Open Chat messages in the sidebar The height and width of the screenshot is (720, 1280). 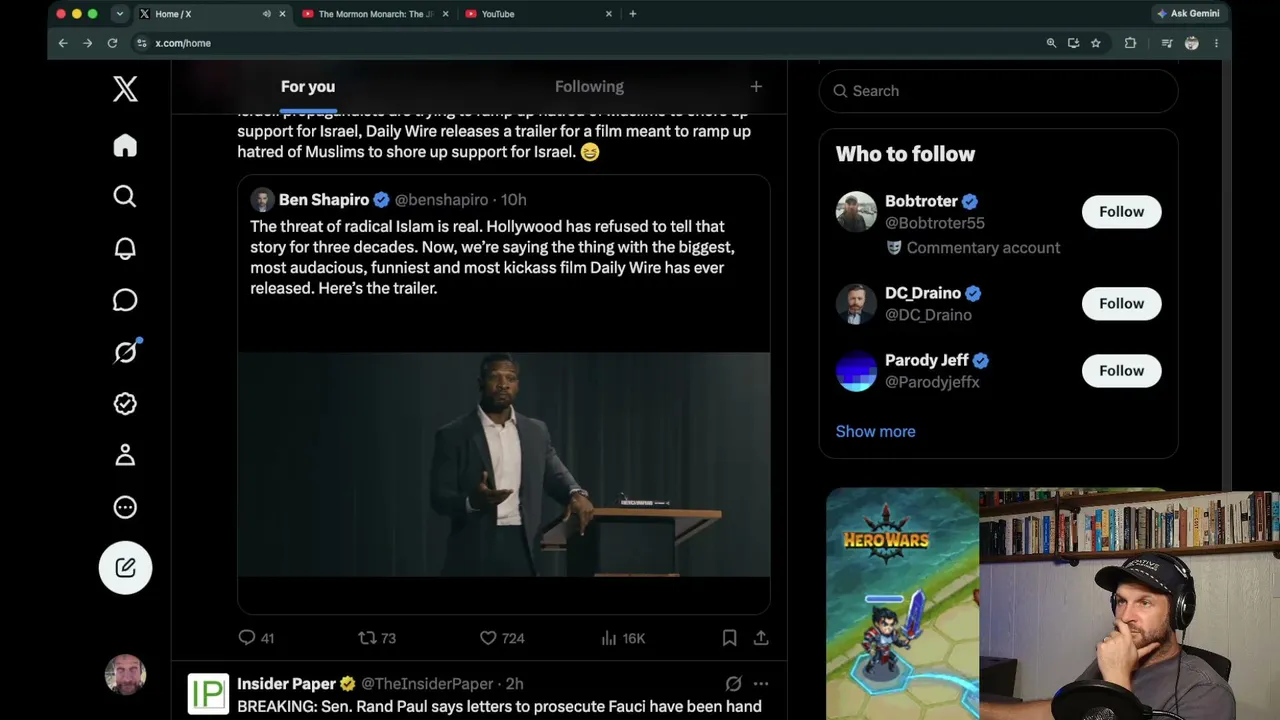click(125, 300)
